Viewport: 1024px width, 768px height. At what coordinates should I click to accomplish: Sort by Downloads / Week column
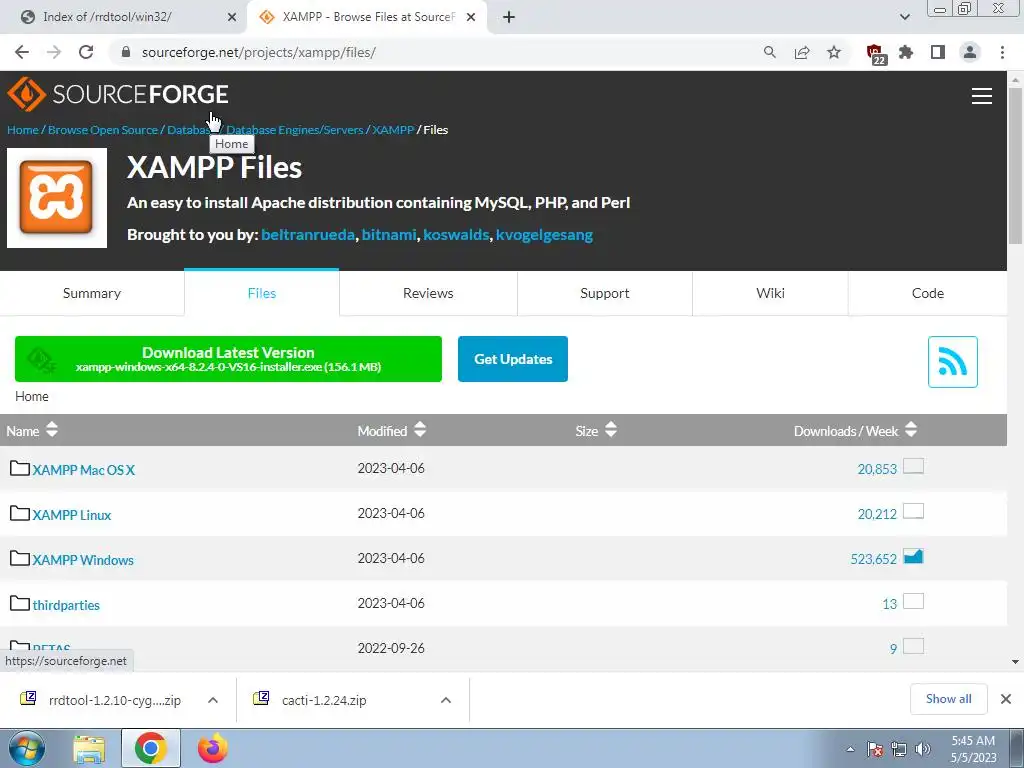[x=856, y=430]
